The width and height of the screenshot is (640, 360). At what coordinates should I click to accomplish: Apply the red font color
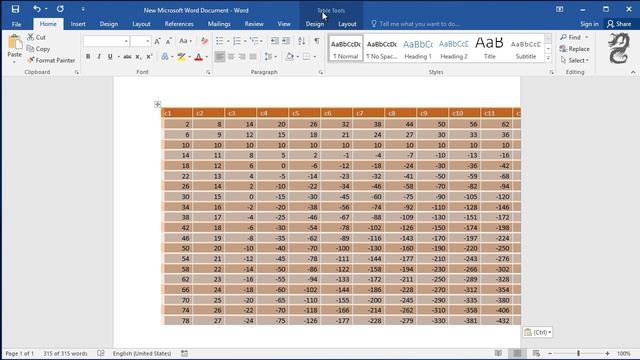pyautogui.click(x=198, y=57)
